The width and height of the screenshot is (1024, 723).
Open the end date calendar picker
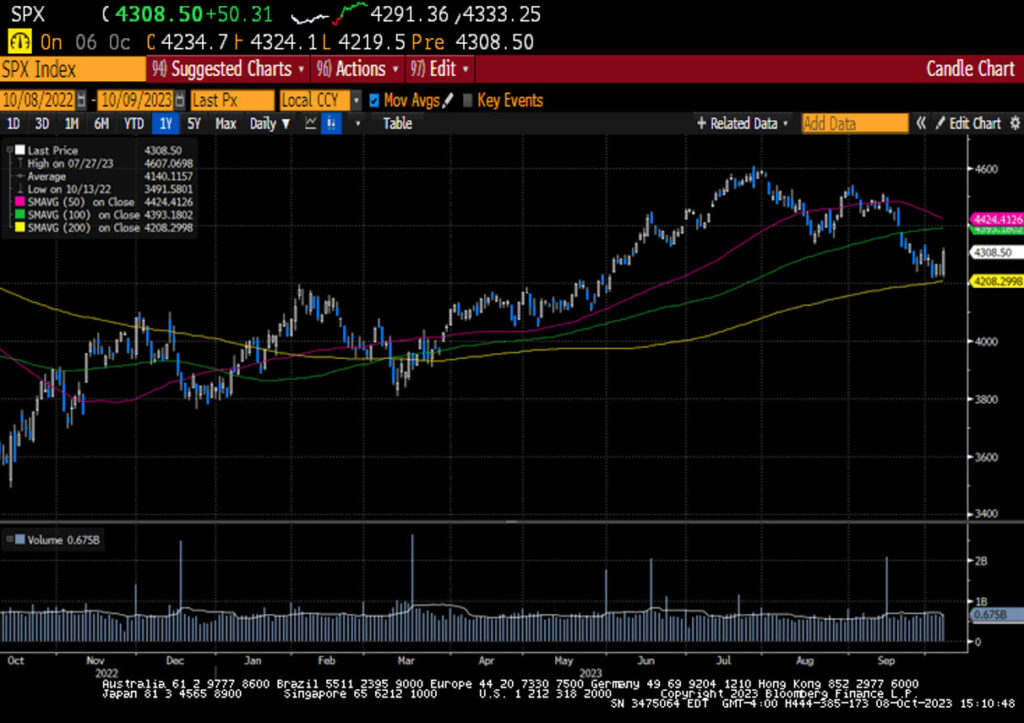[181, 100]
